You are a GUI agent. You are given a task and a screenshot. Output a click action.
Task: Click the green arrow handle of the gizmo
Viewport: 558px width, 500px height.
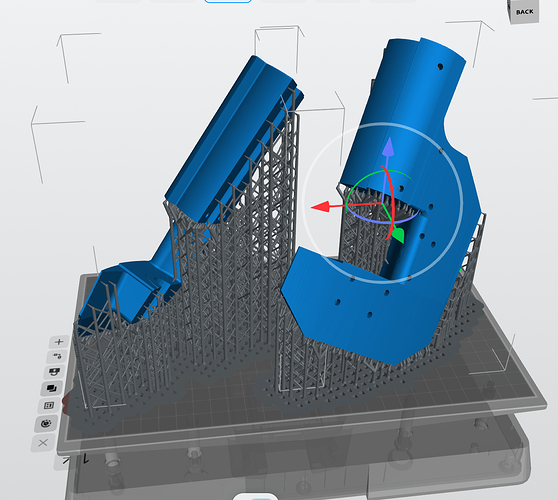398,236
